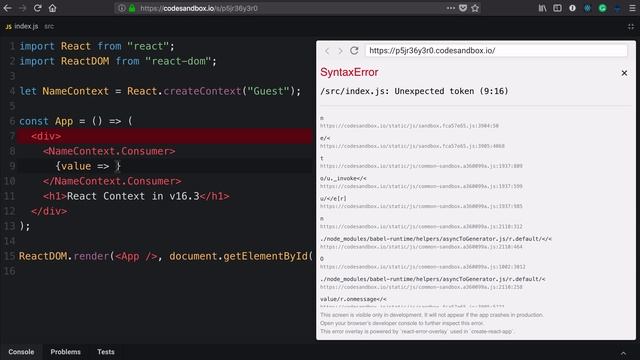The image size is (640, 360).
Task: Open the React DevTools extension icon
Action: click(x=587, y=8)
